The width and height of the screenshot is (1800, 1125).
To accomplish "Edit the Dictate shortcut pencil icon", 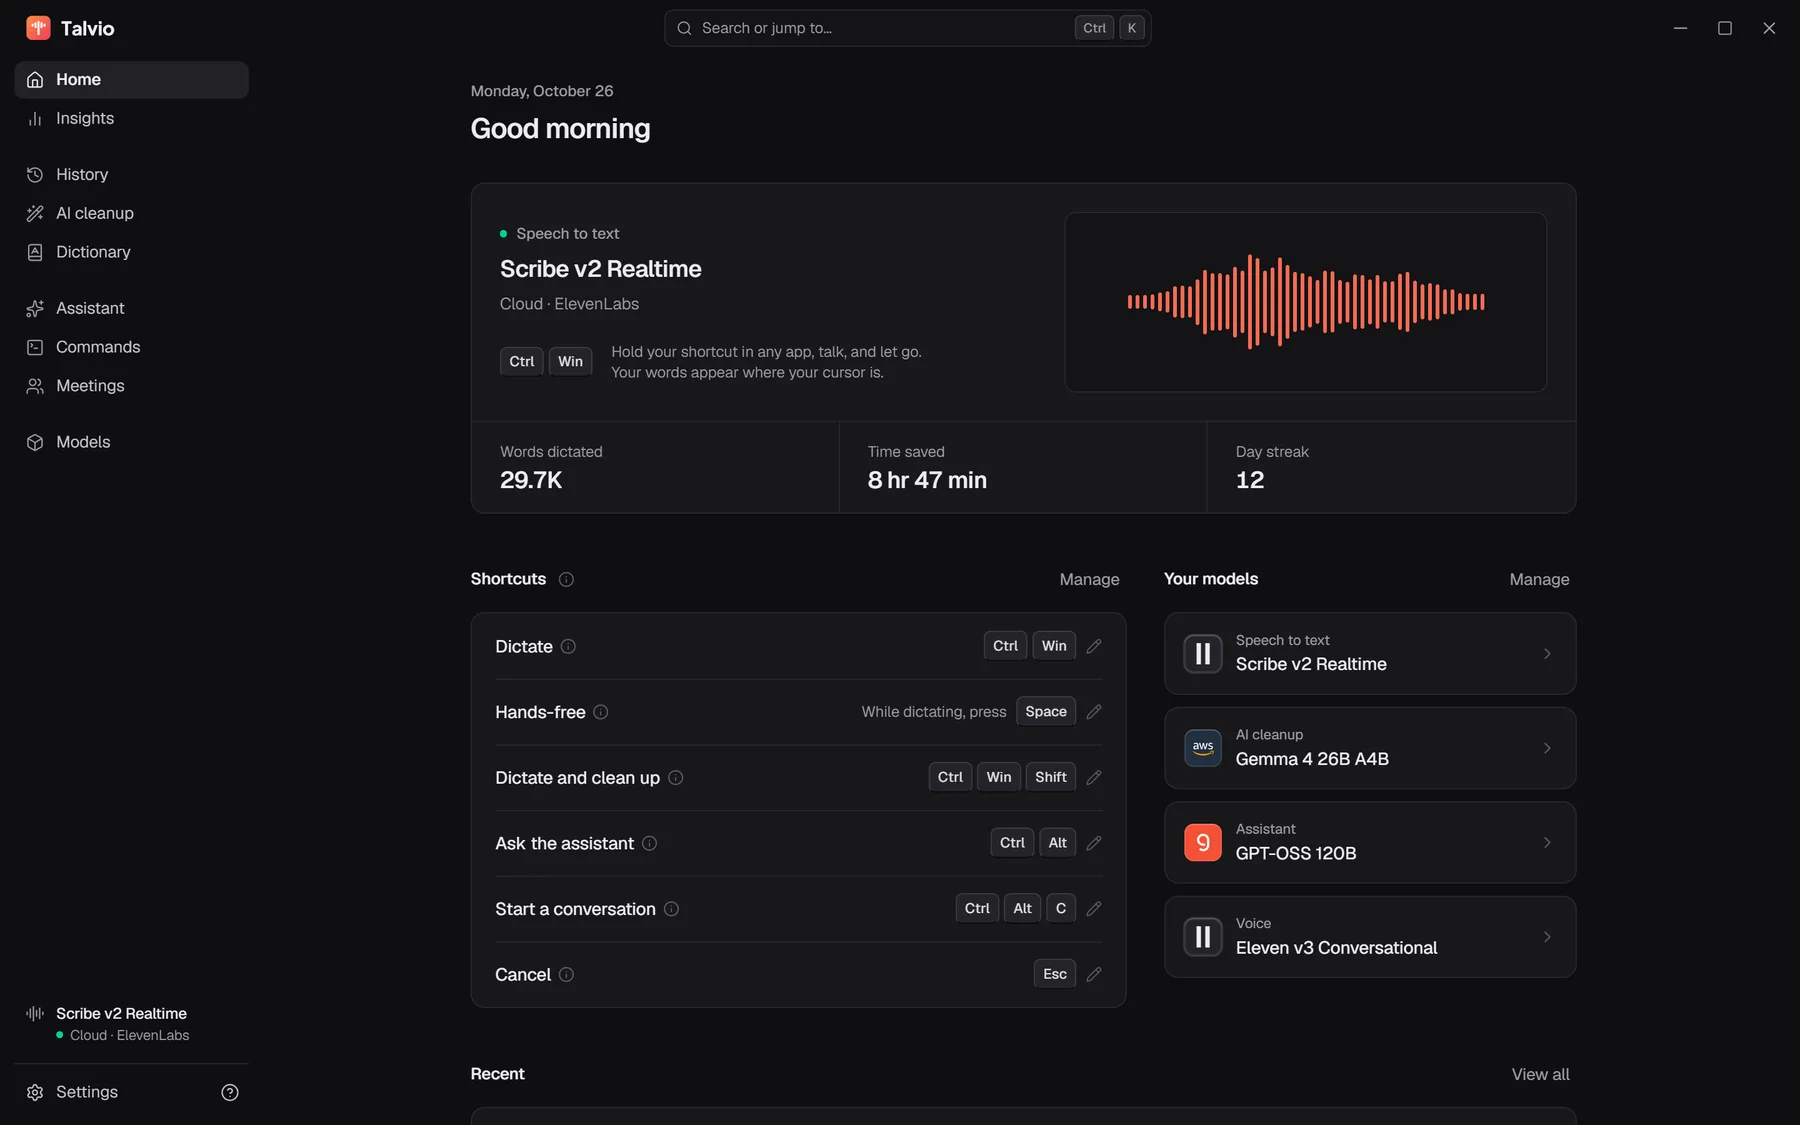I will 1094,646.
